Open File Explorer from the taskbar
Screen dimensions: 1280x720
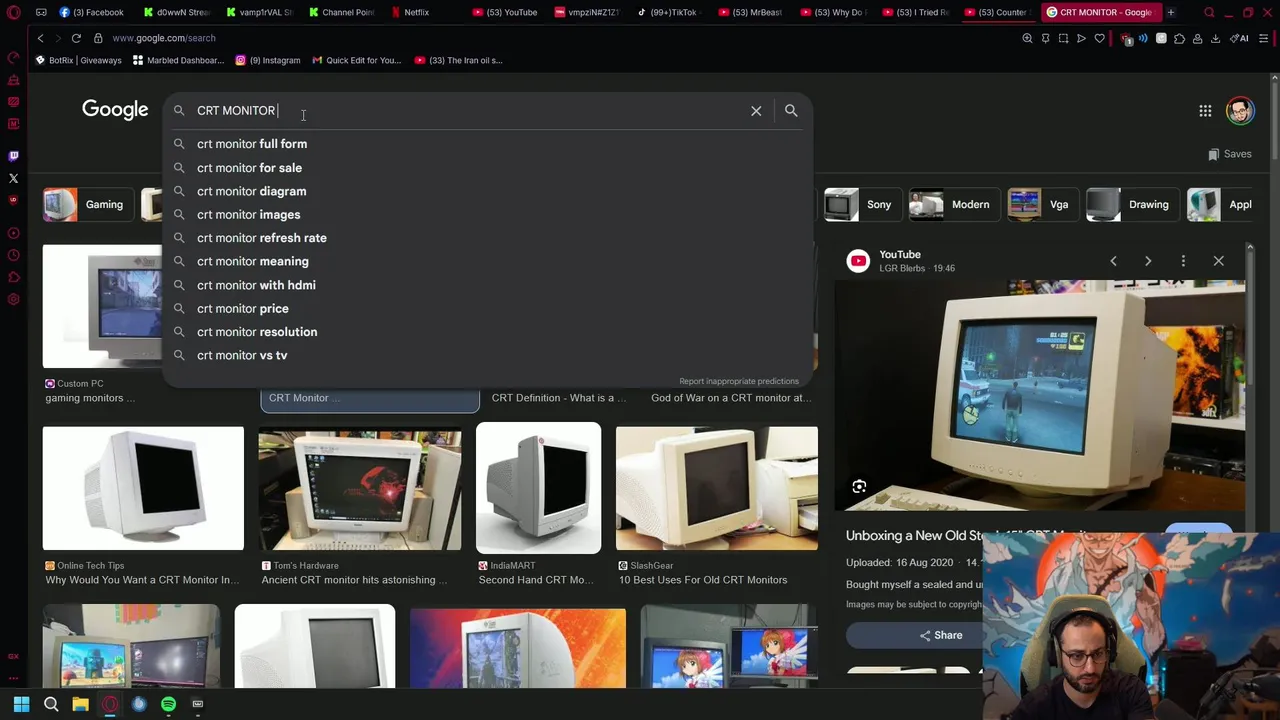point(80,704)
